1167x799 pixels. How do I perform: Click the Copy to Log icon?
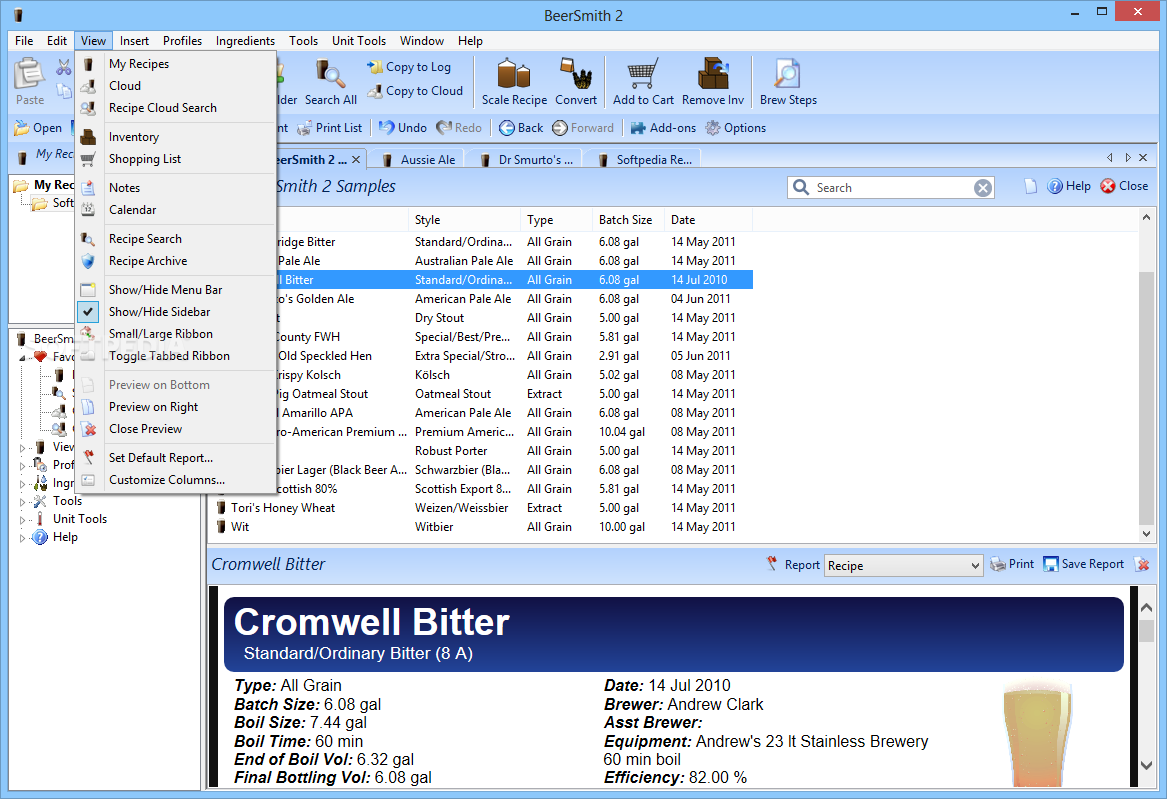[374, 66]
